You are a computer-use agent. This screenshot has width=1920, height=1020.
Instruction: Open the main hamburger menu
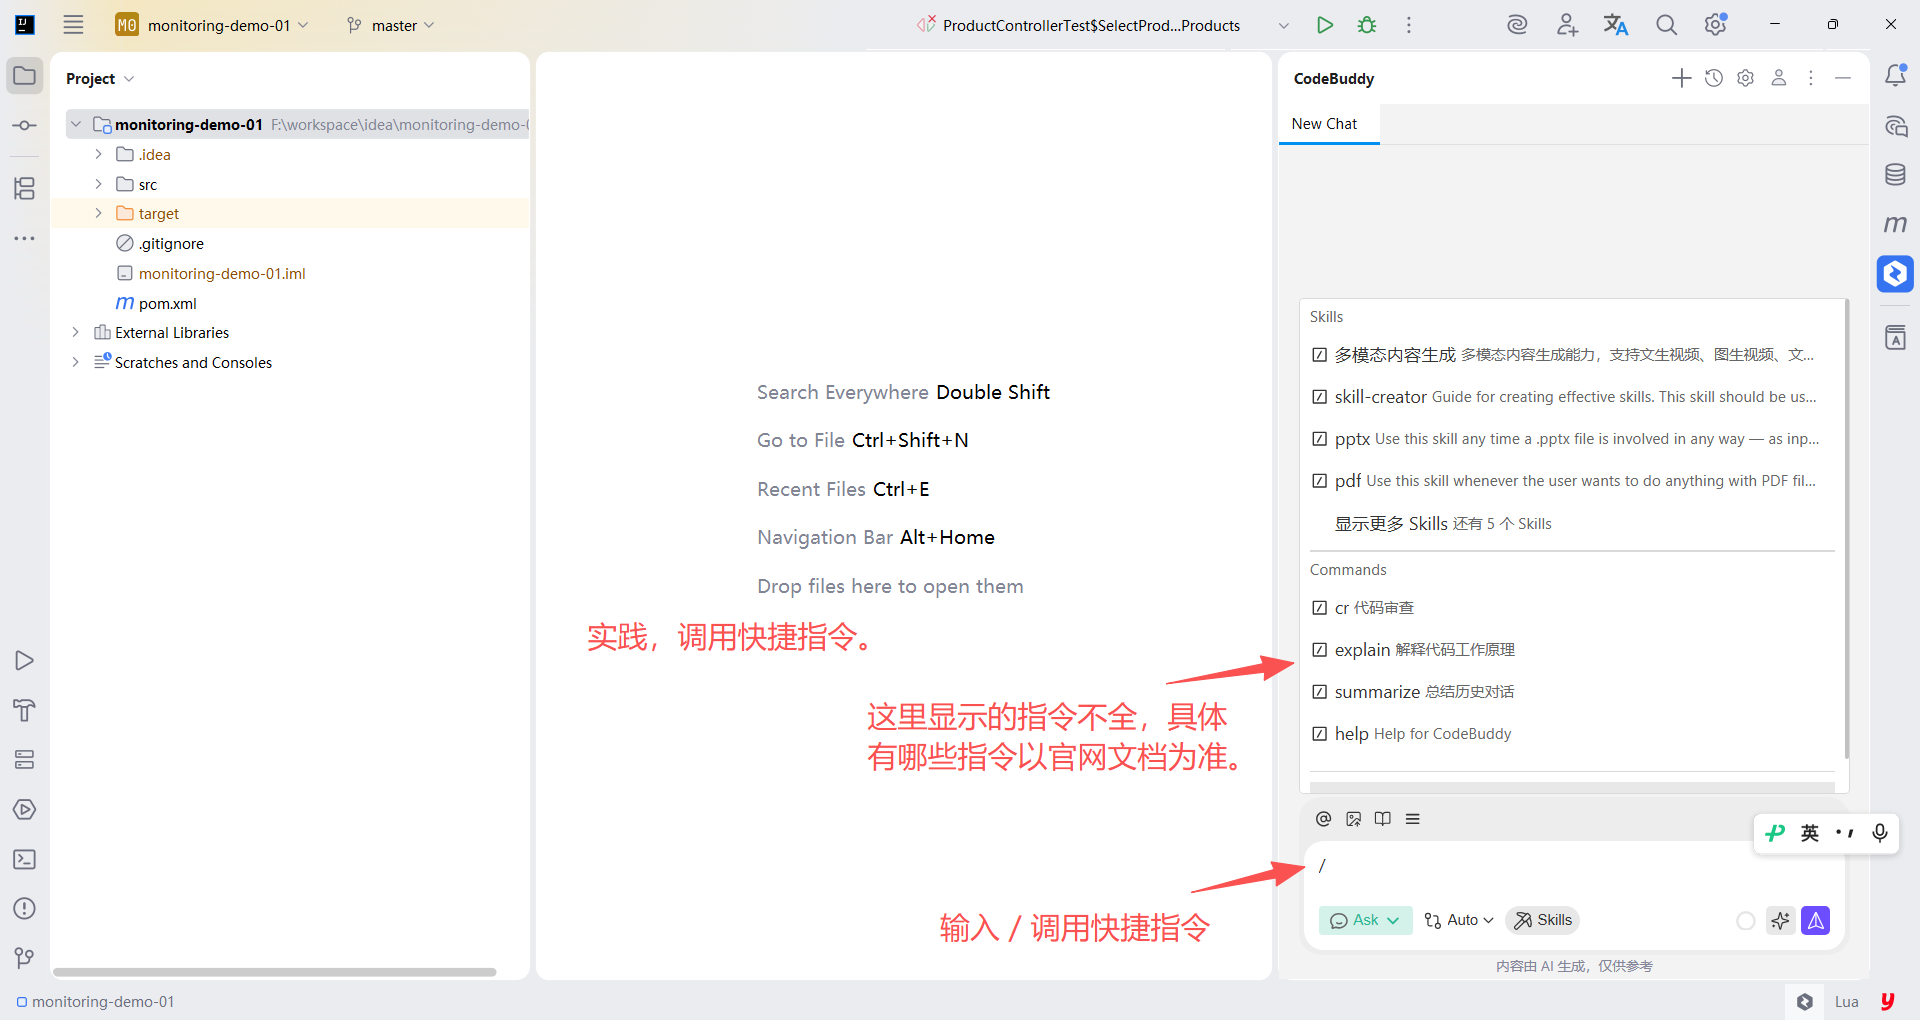pyautogui.click(x=73, y=25)
